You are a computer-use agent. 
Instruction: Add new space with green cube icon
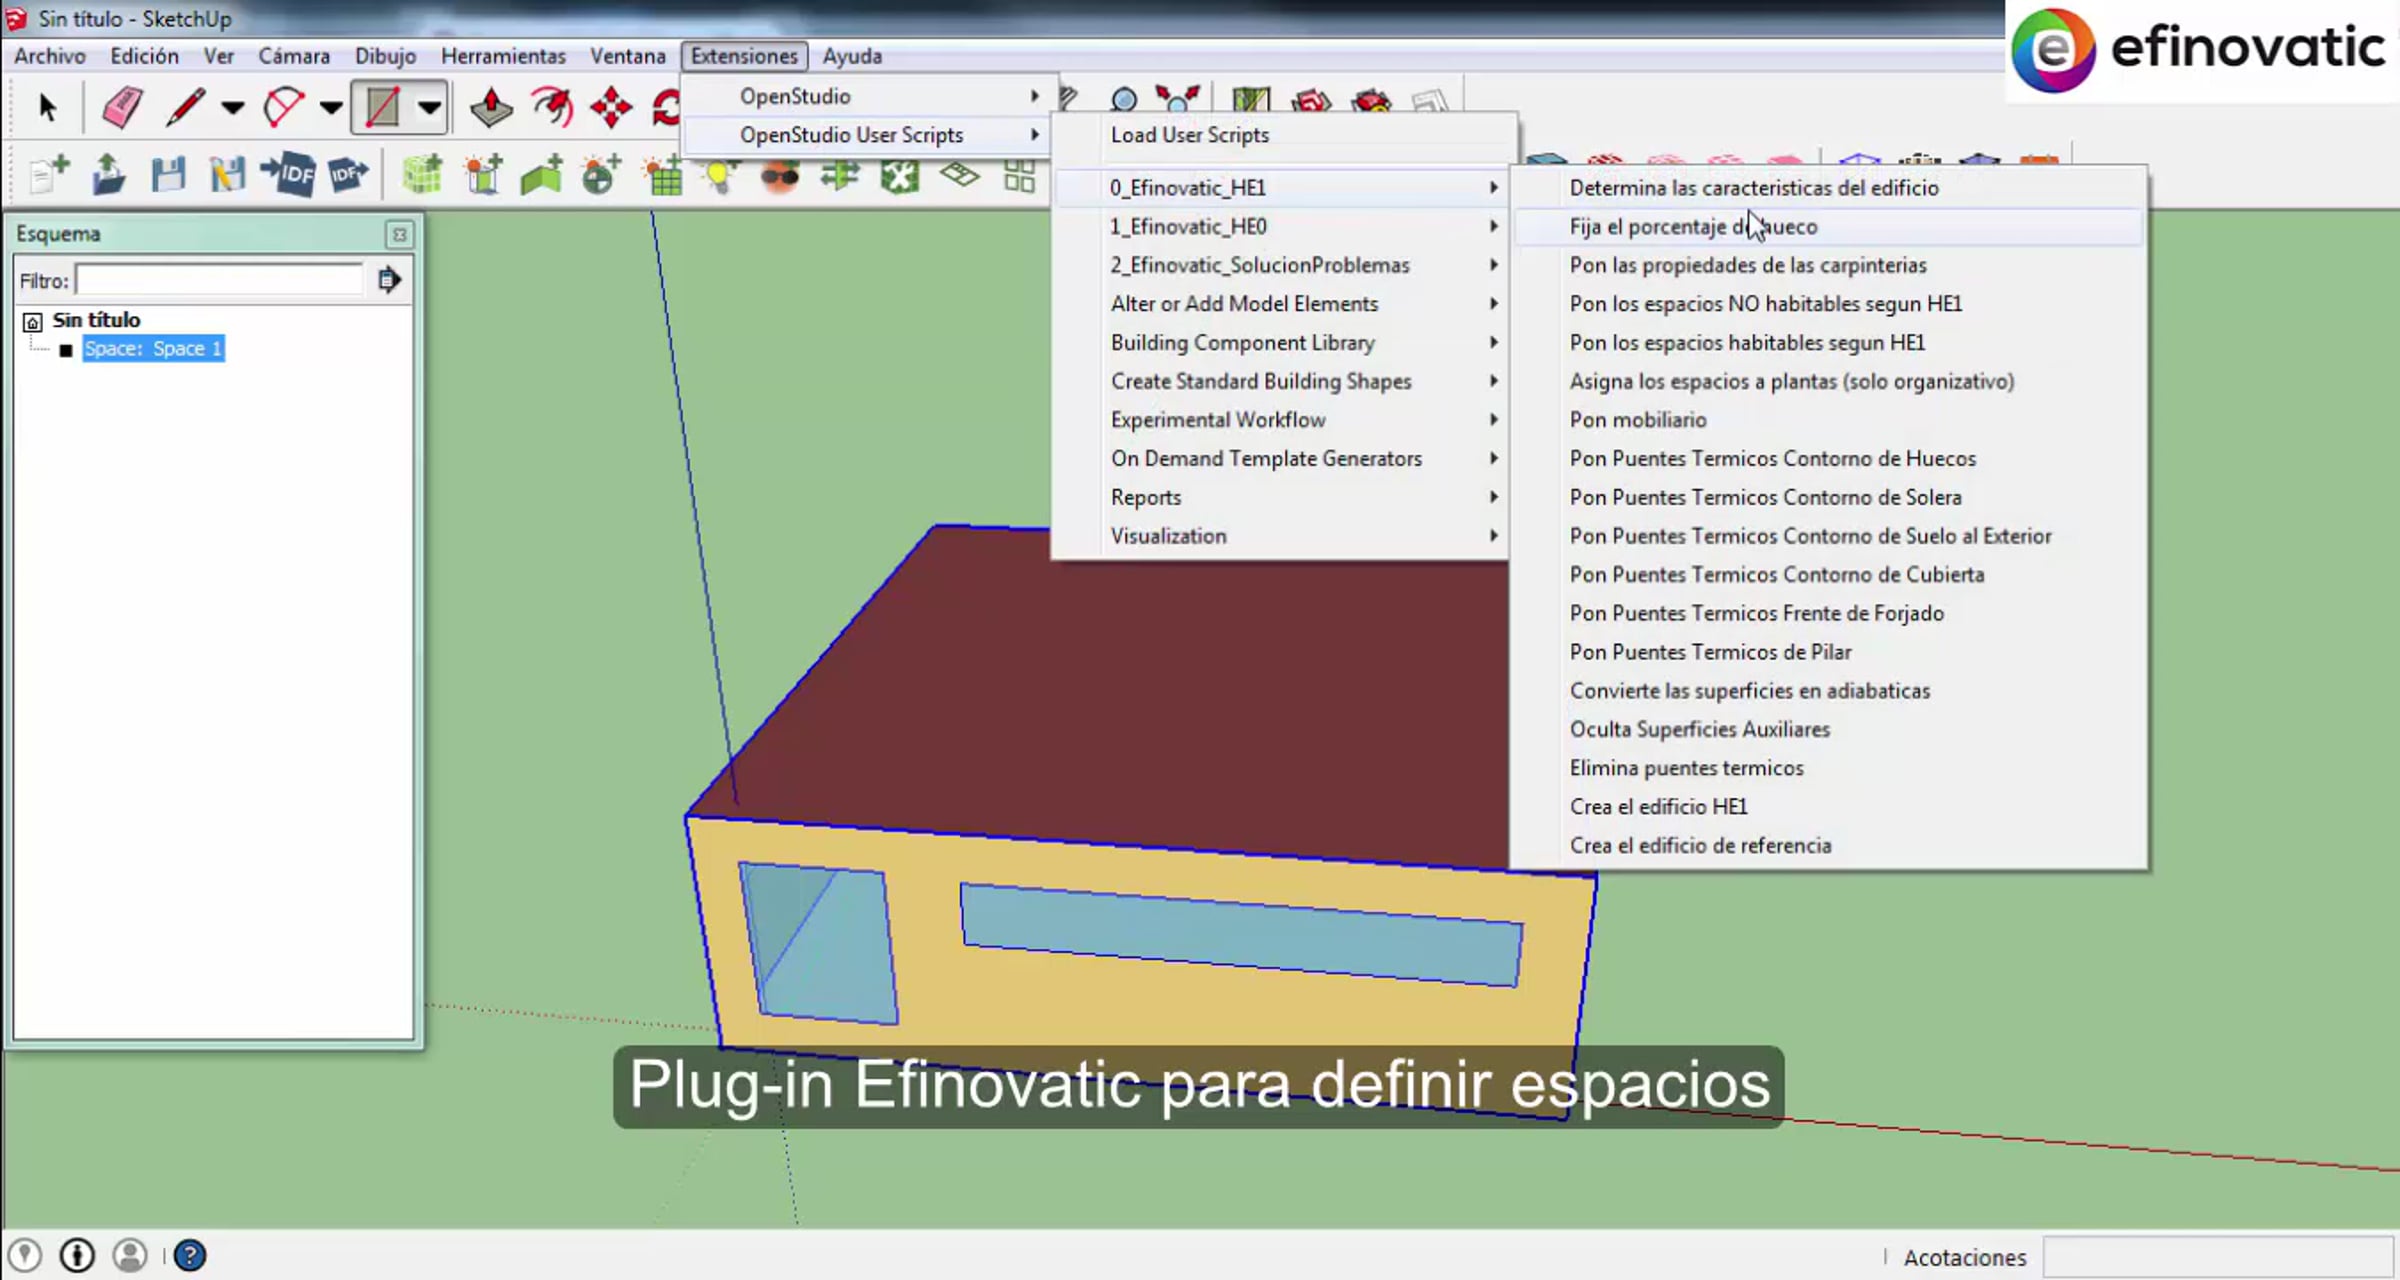point(422,175)
